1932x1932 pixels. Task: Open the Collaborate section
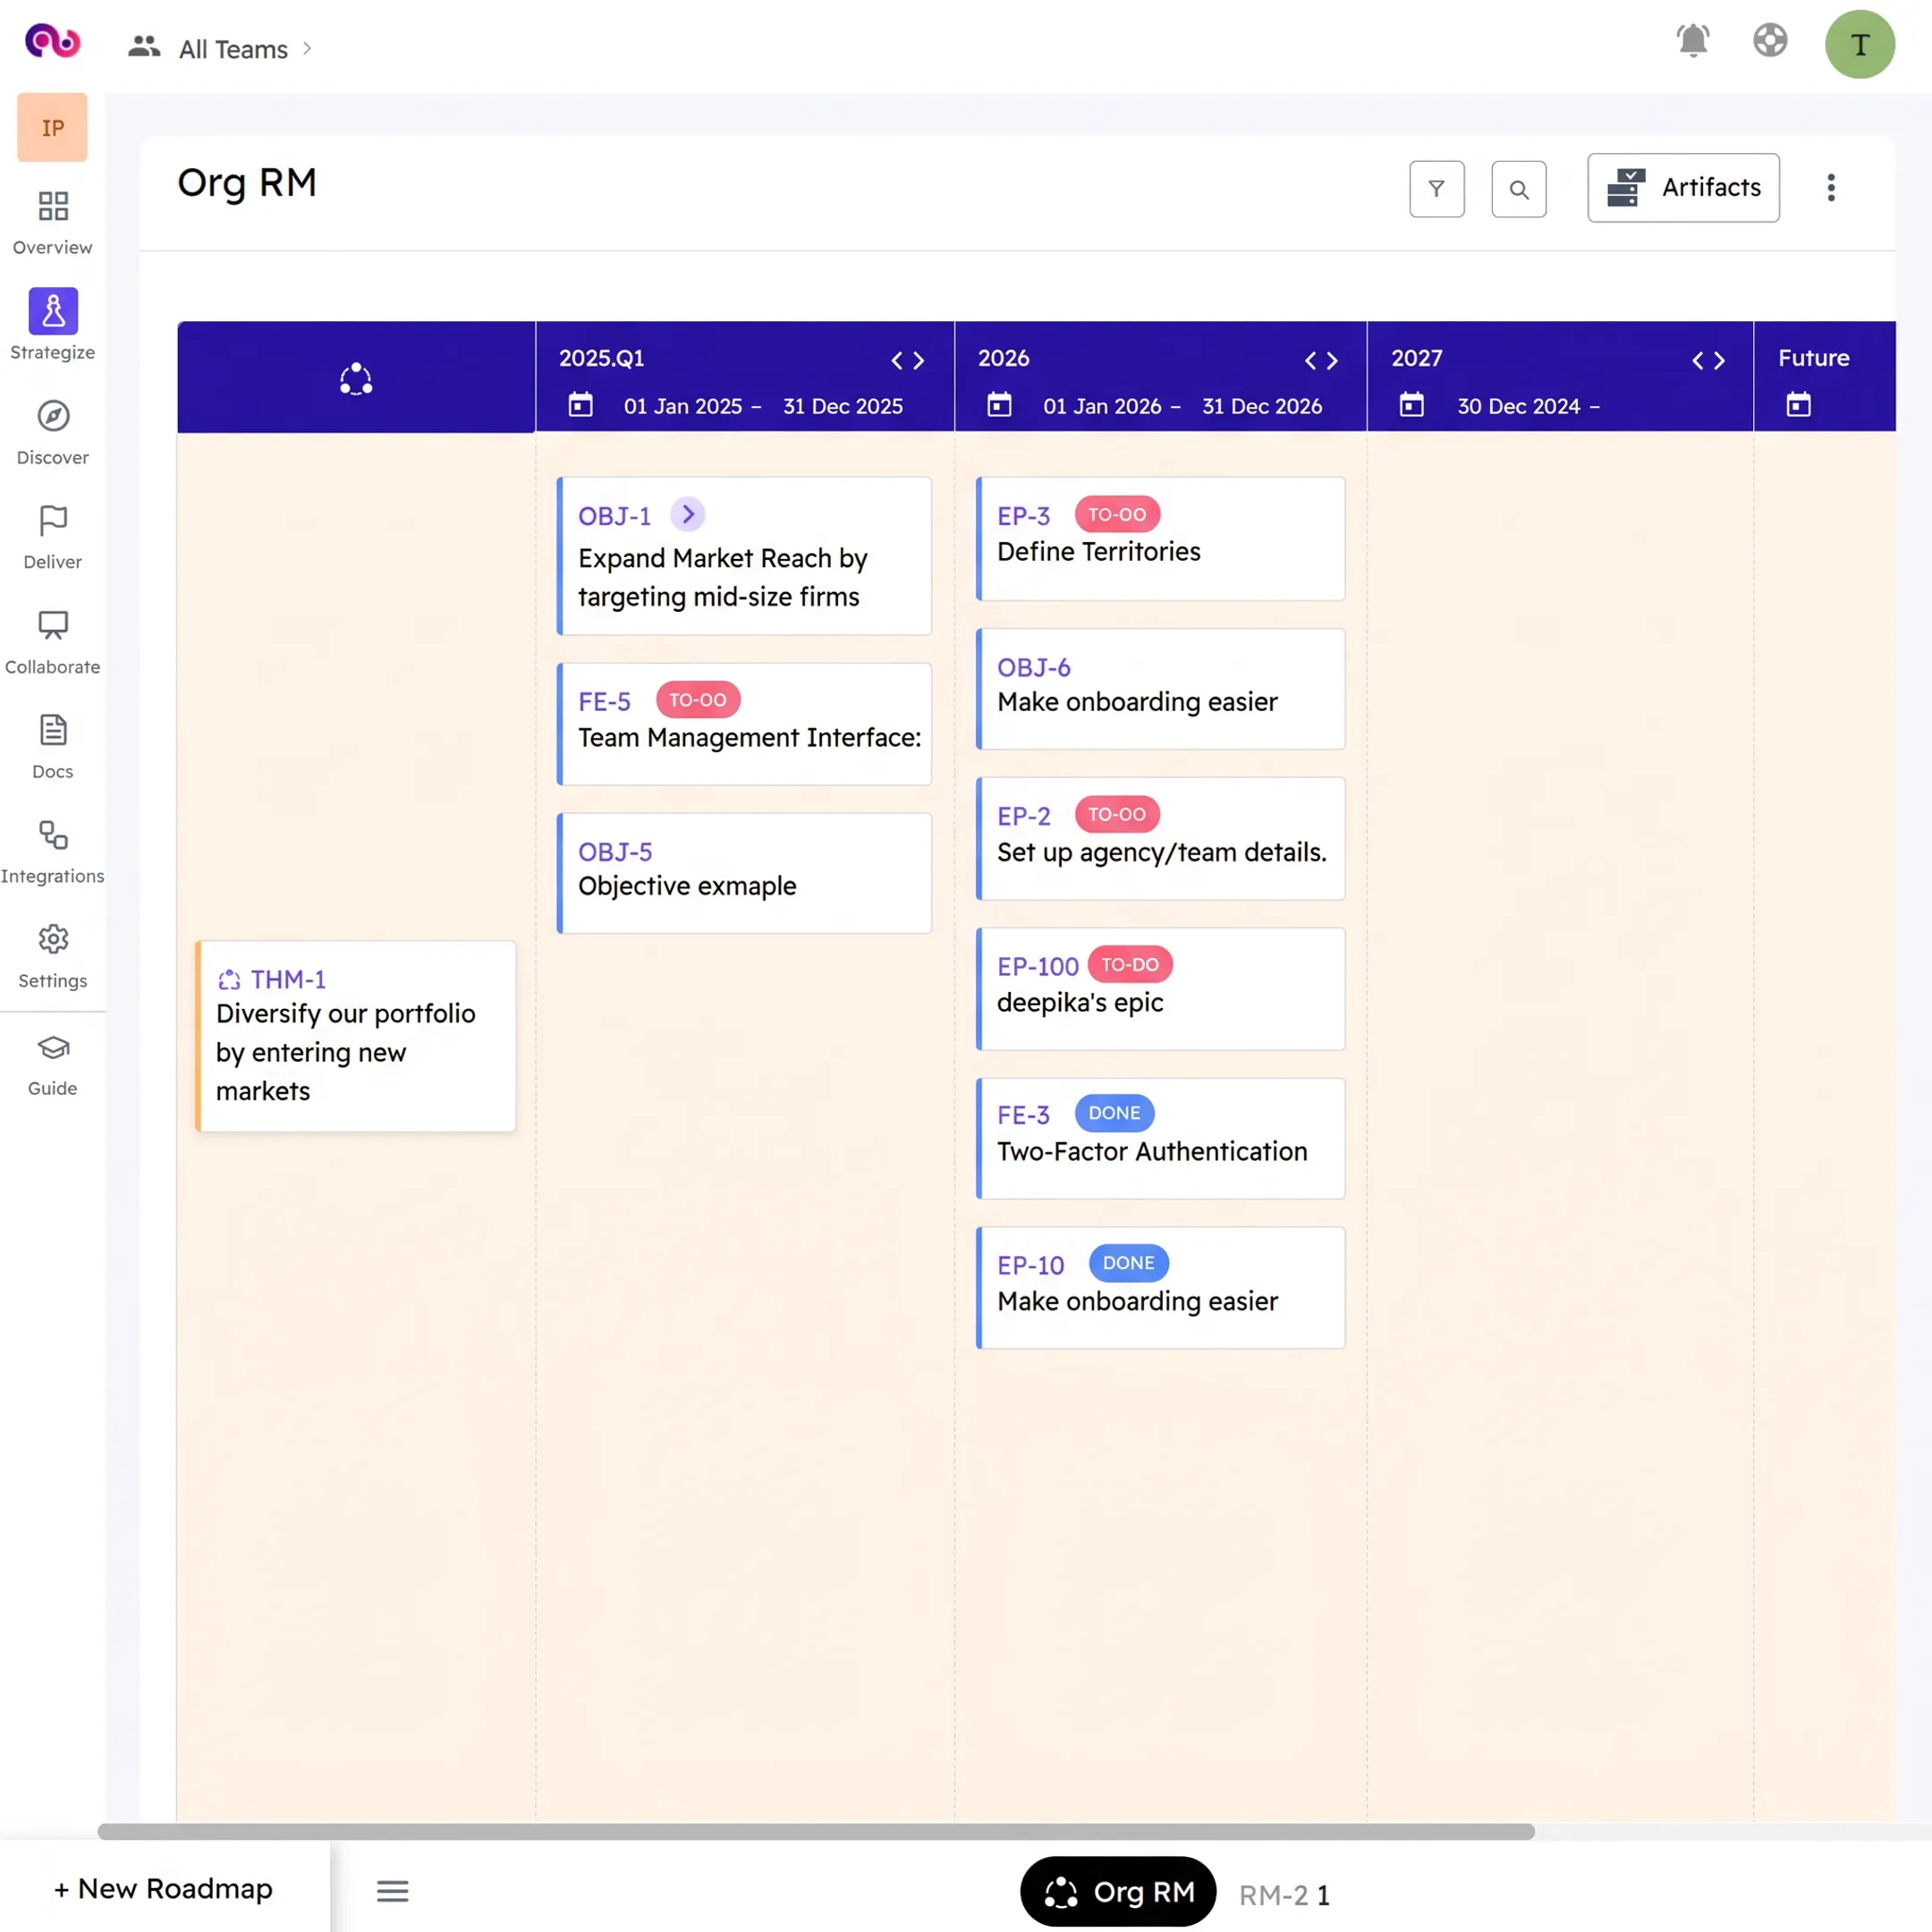tap(52, 642)
